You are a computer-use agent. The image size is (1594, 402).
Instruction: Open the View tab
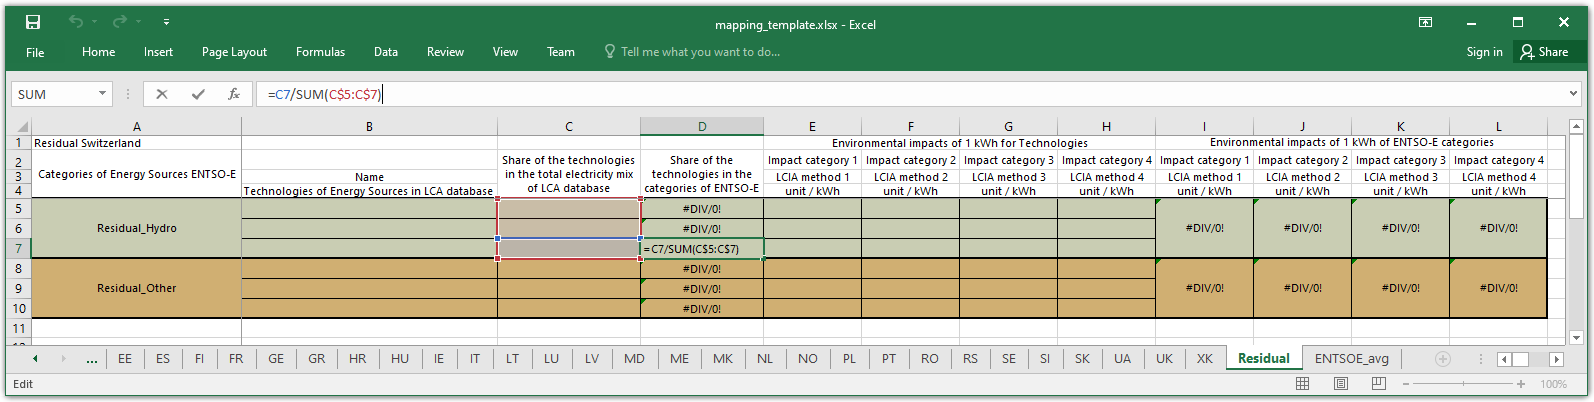(505, 52)
